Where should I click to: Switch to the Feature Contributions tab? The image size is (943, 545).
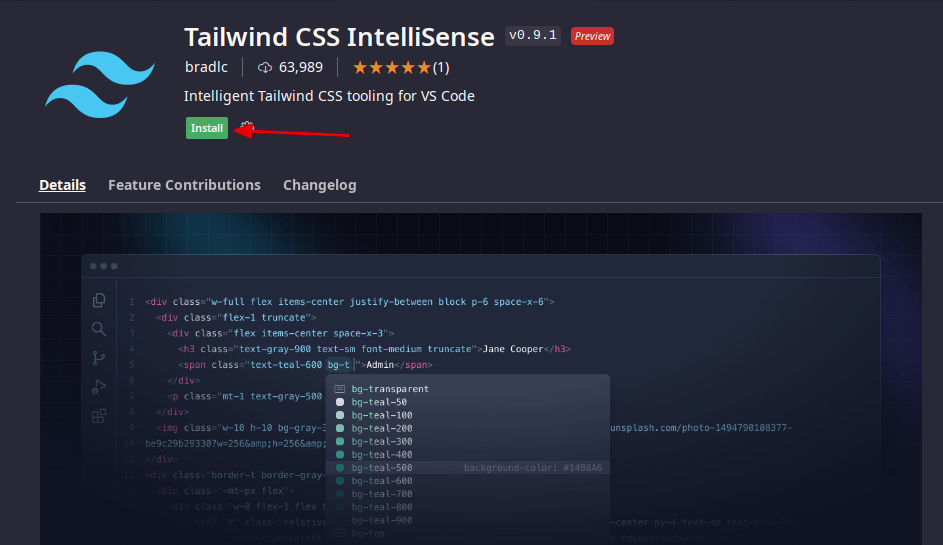(184, 185)
